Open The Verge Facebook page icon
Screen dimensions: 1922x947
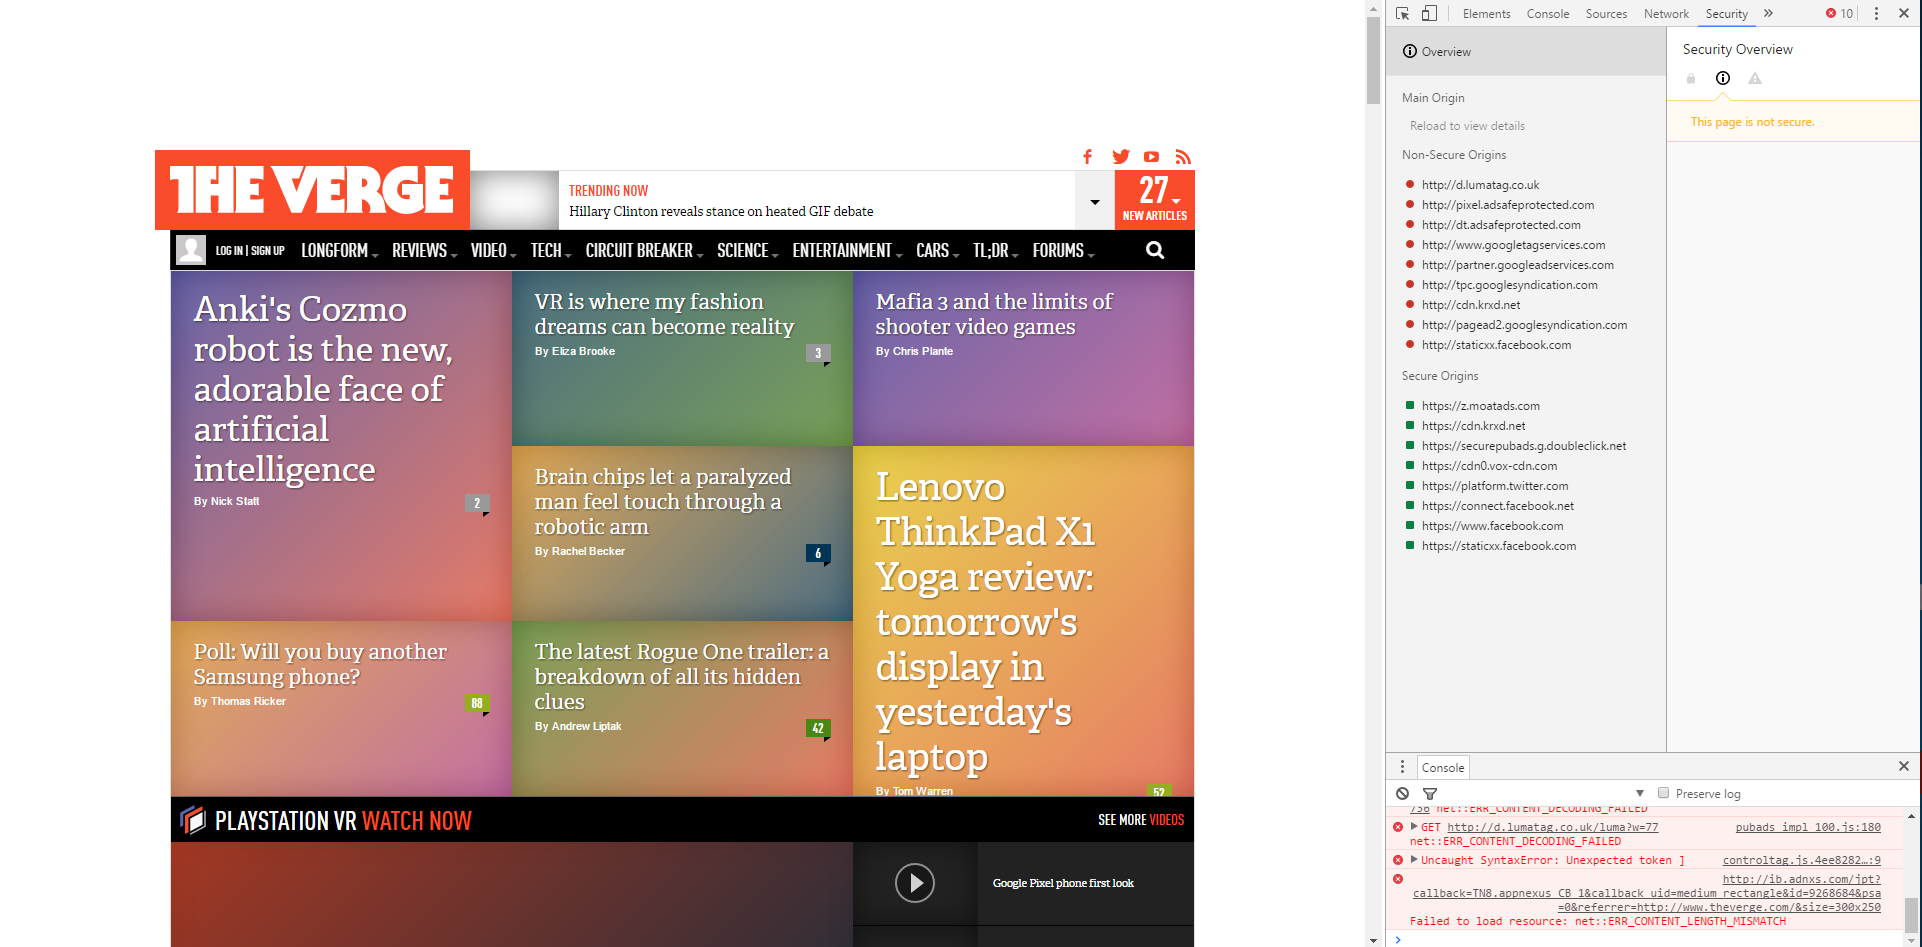1088,156
